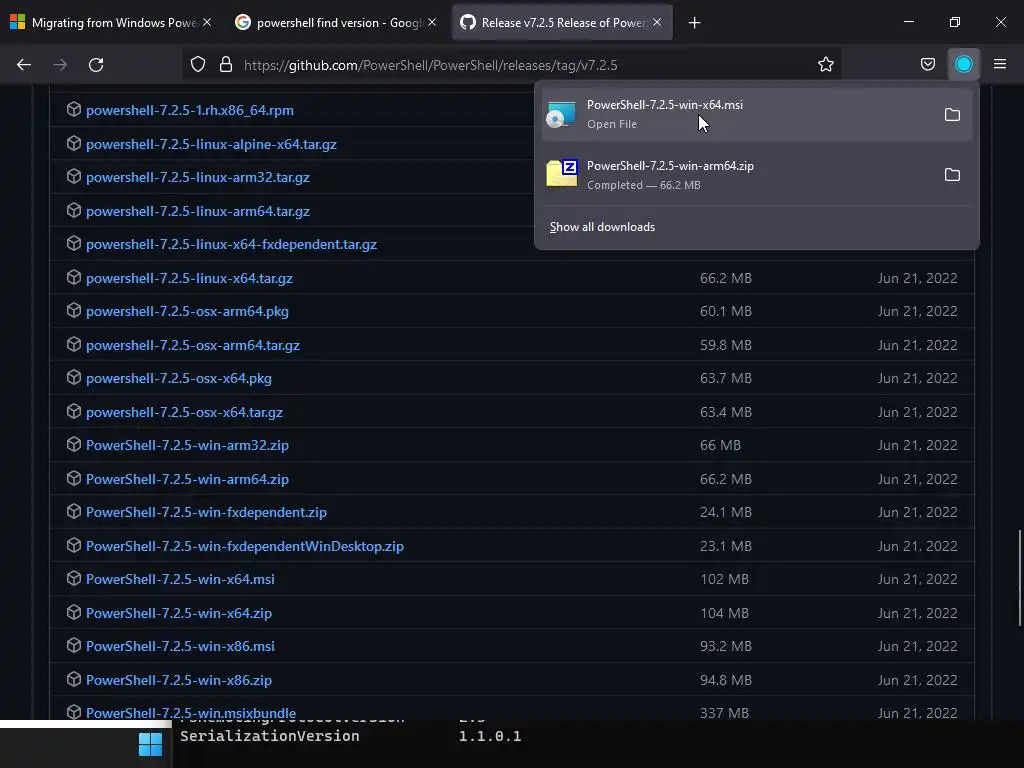View site security padlock info
The width and height of the screenshot is (1024, 768).
pos(226,65)
